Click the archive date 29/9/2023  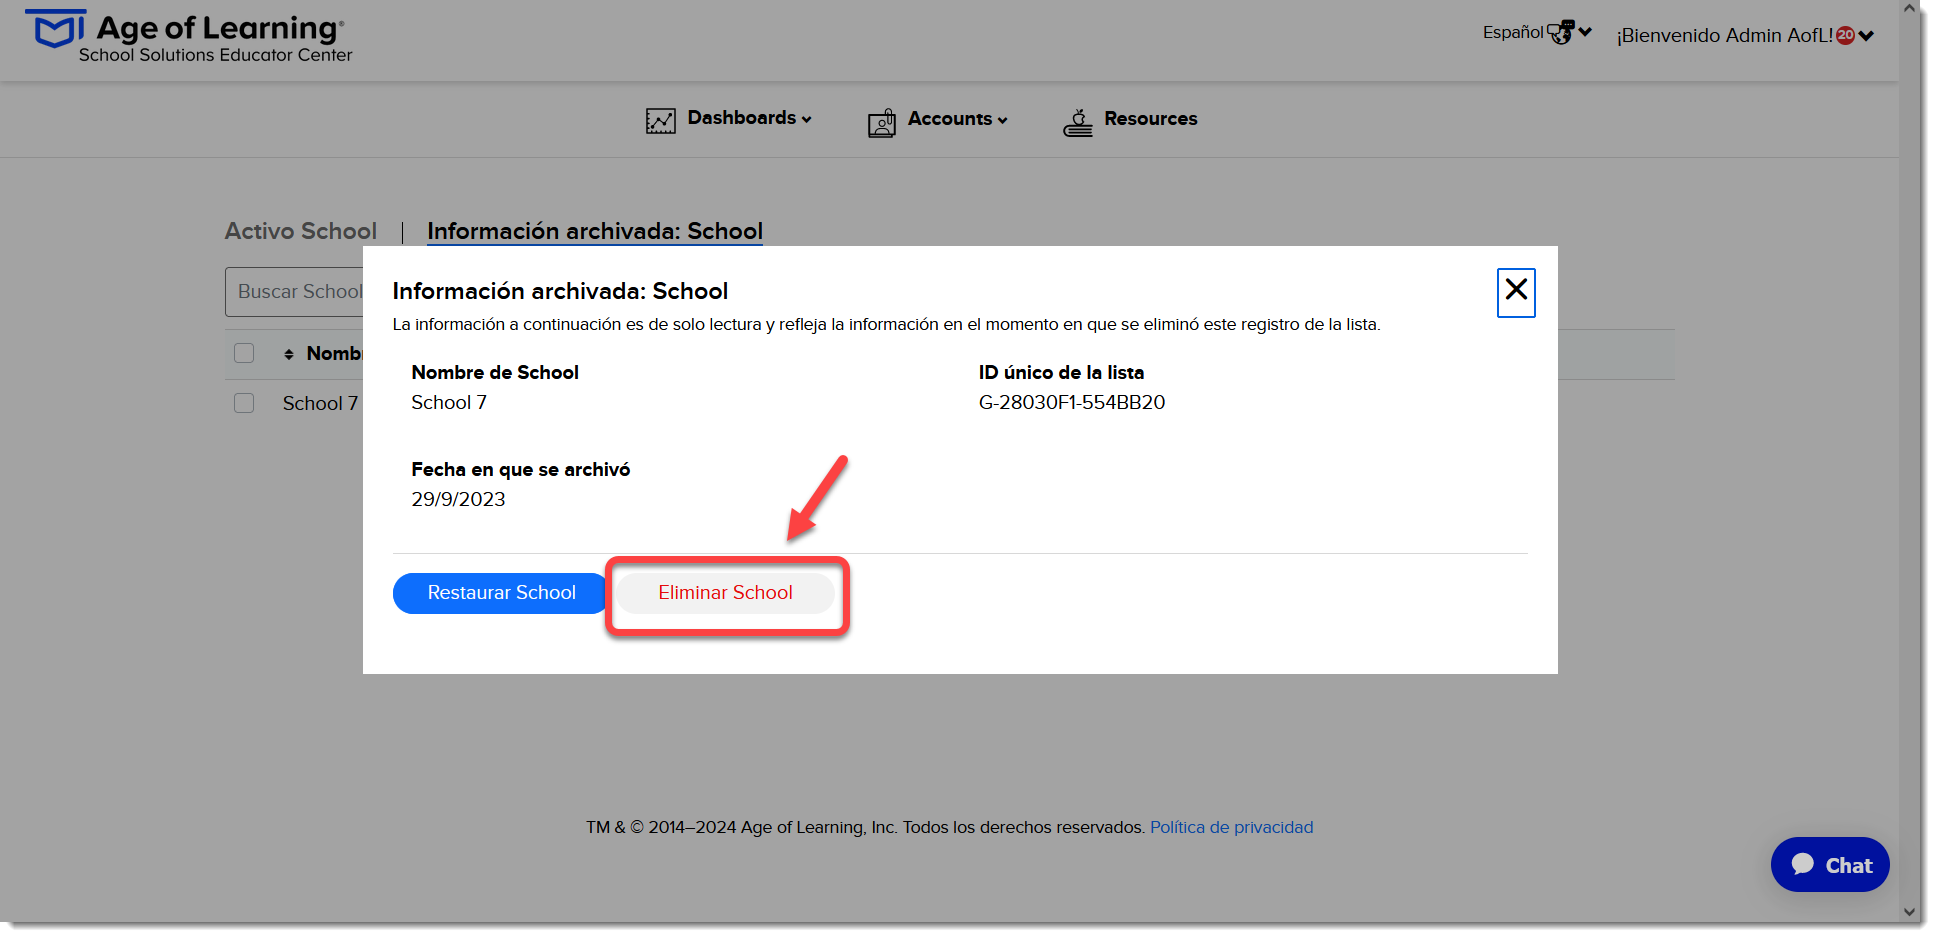point(458,499)
